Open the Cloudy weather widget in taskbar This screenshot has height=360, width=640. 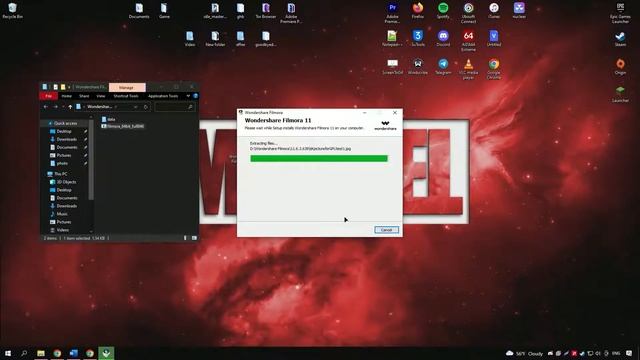[x=524, y=353]
